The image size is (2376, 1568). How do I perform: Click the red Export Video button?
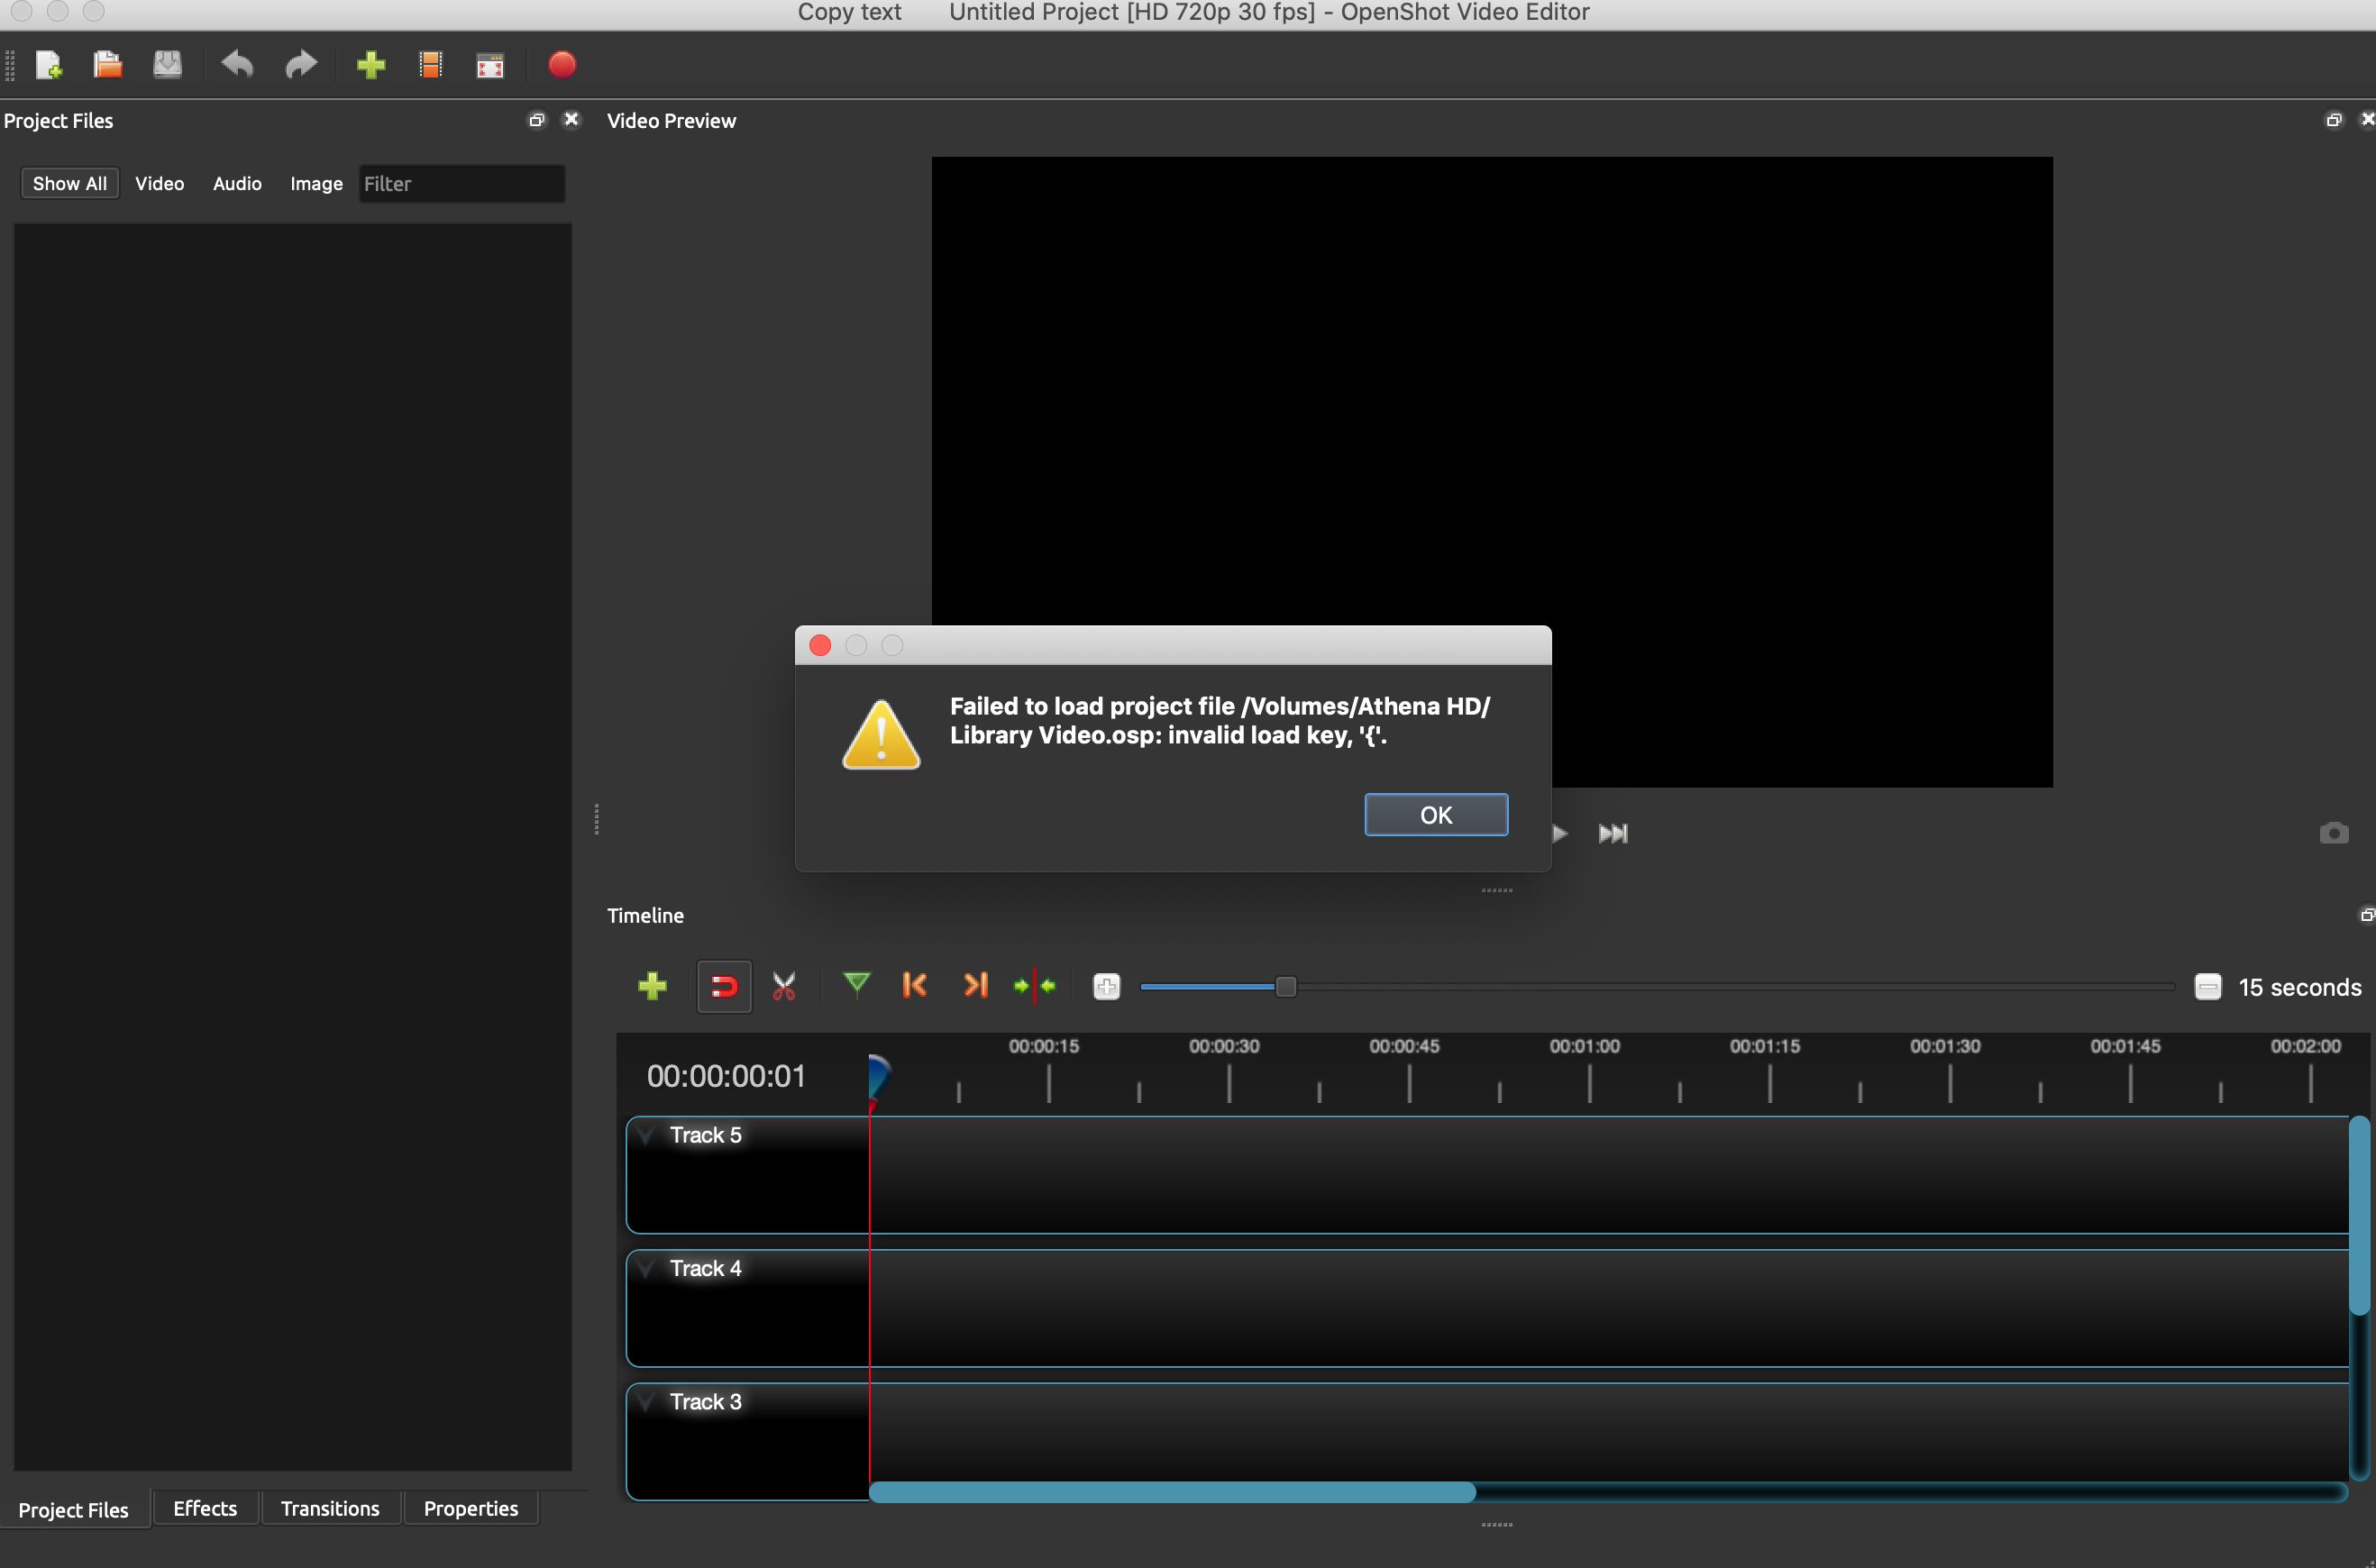pyautogui.click(x=562, y=65)
